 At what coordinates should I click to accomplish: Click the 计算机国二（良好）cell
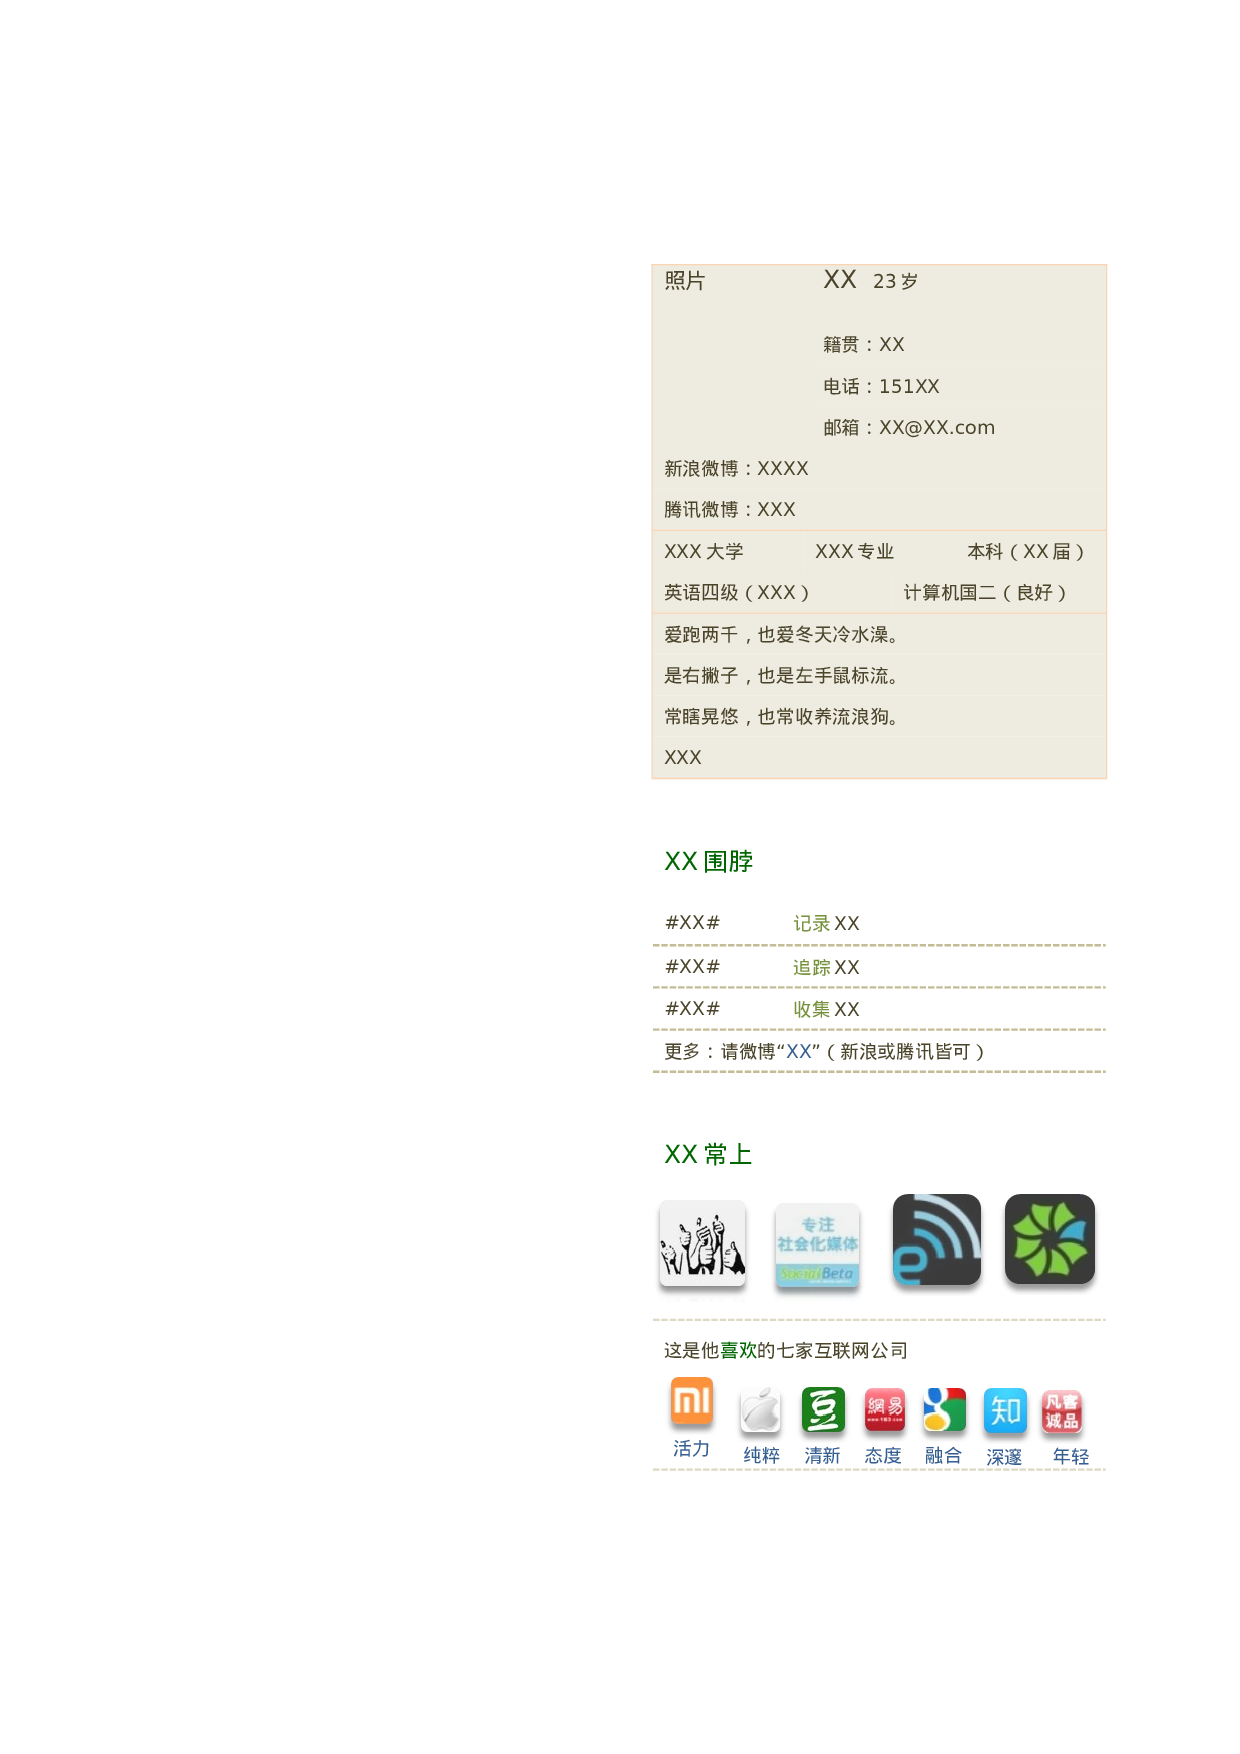tap(987, 592)
